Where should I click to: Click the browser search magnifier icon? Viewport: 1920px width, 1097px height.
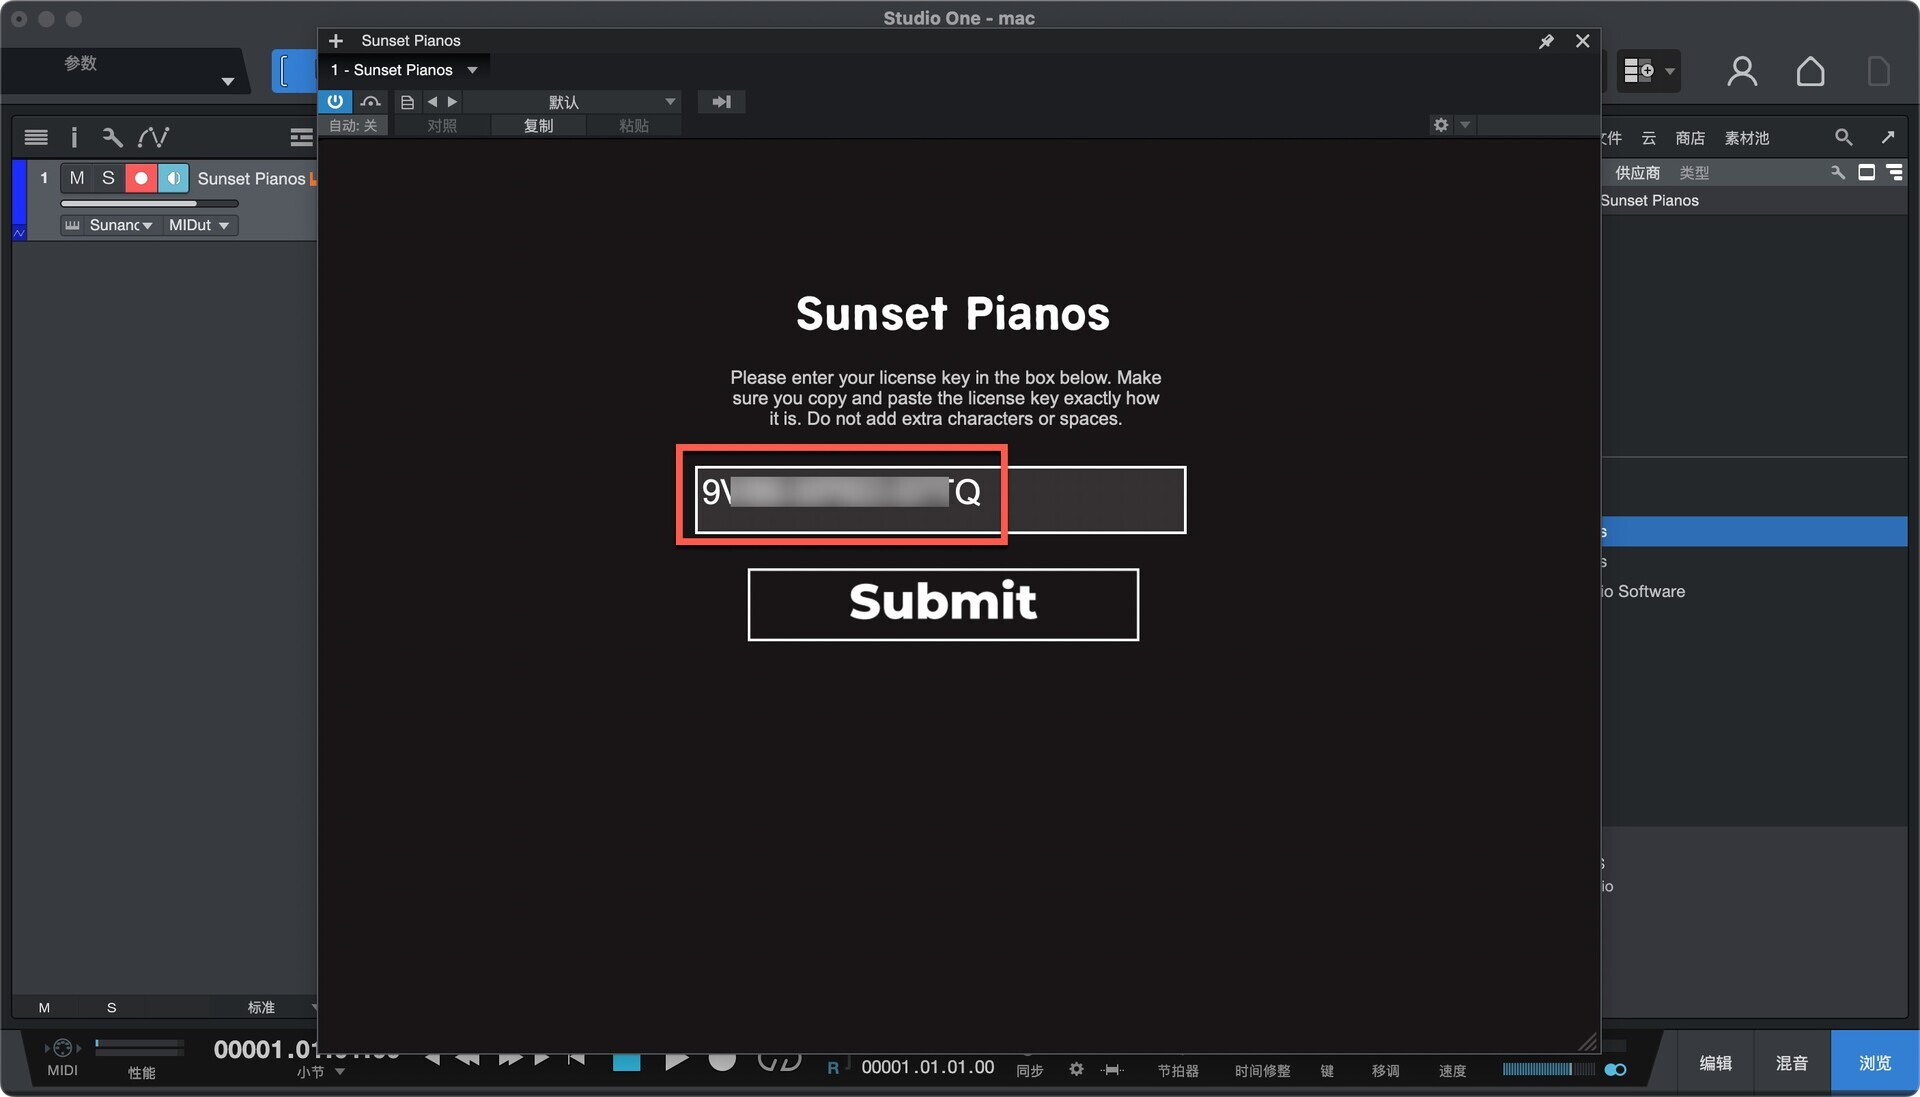pyautogui.click(x=1843, y=137)
